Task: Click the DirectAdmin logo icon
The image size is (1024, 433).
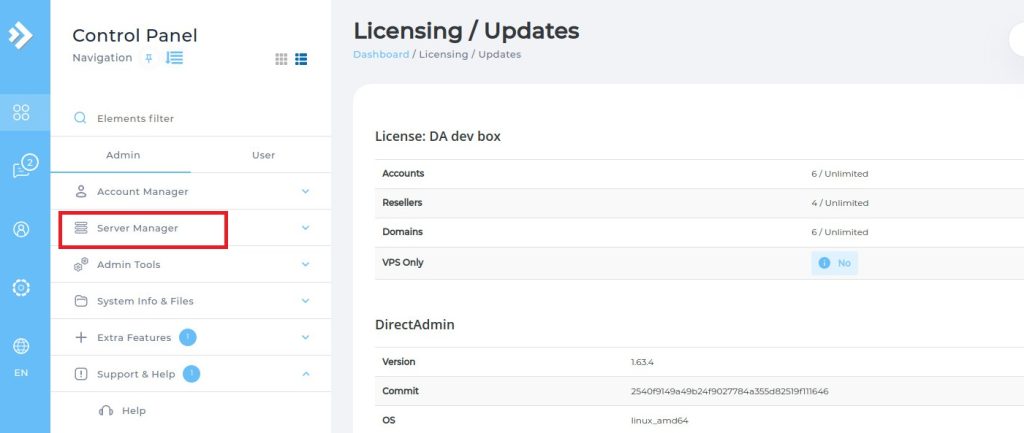Action: 20,36
